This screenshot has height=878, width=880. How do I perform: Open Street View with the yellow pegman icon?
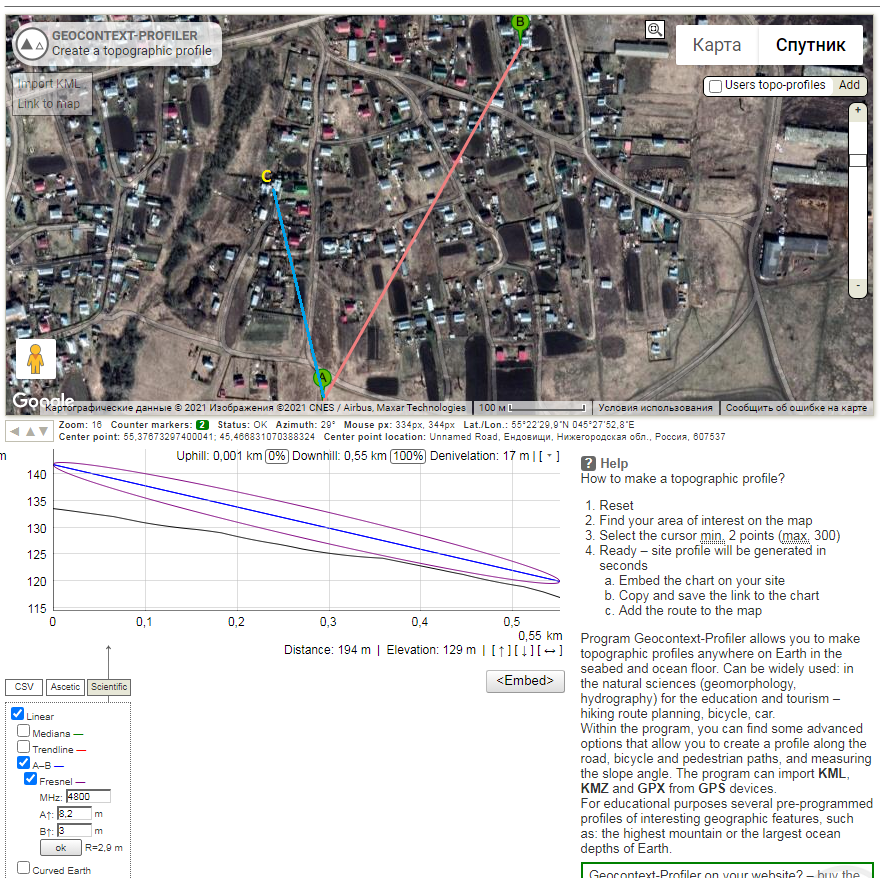point(35,359)
